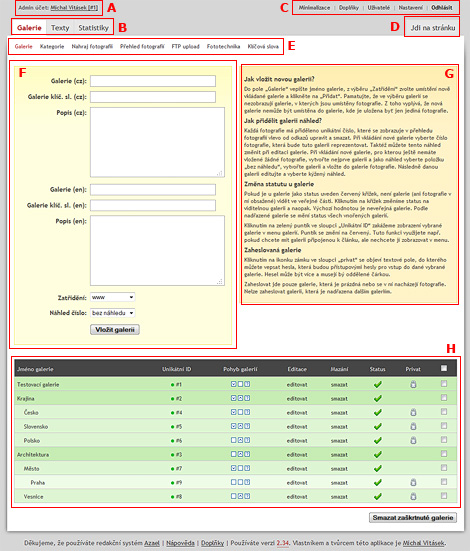
Task: Open FTP upload submenu item
Action: [186, 46]
